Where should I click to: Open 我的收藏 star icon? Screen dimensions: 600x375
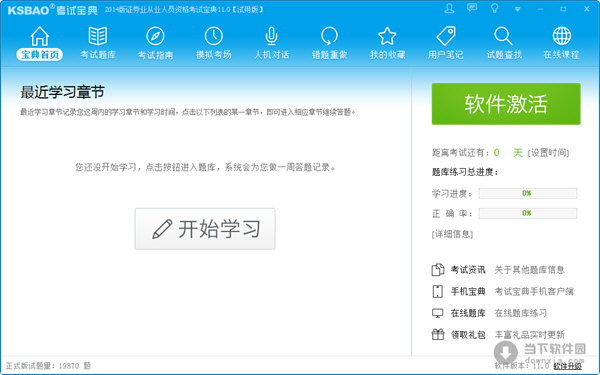tap(387, 36)
